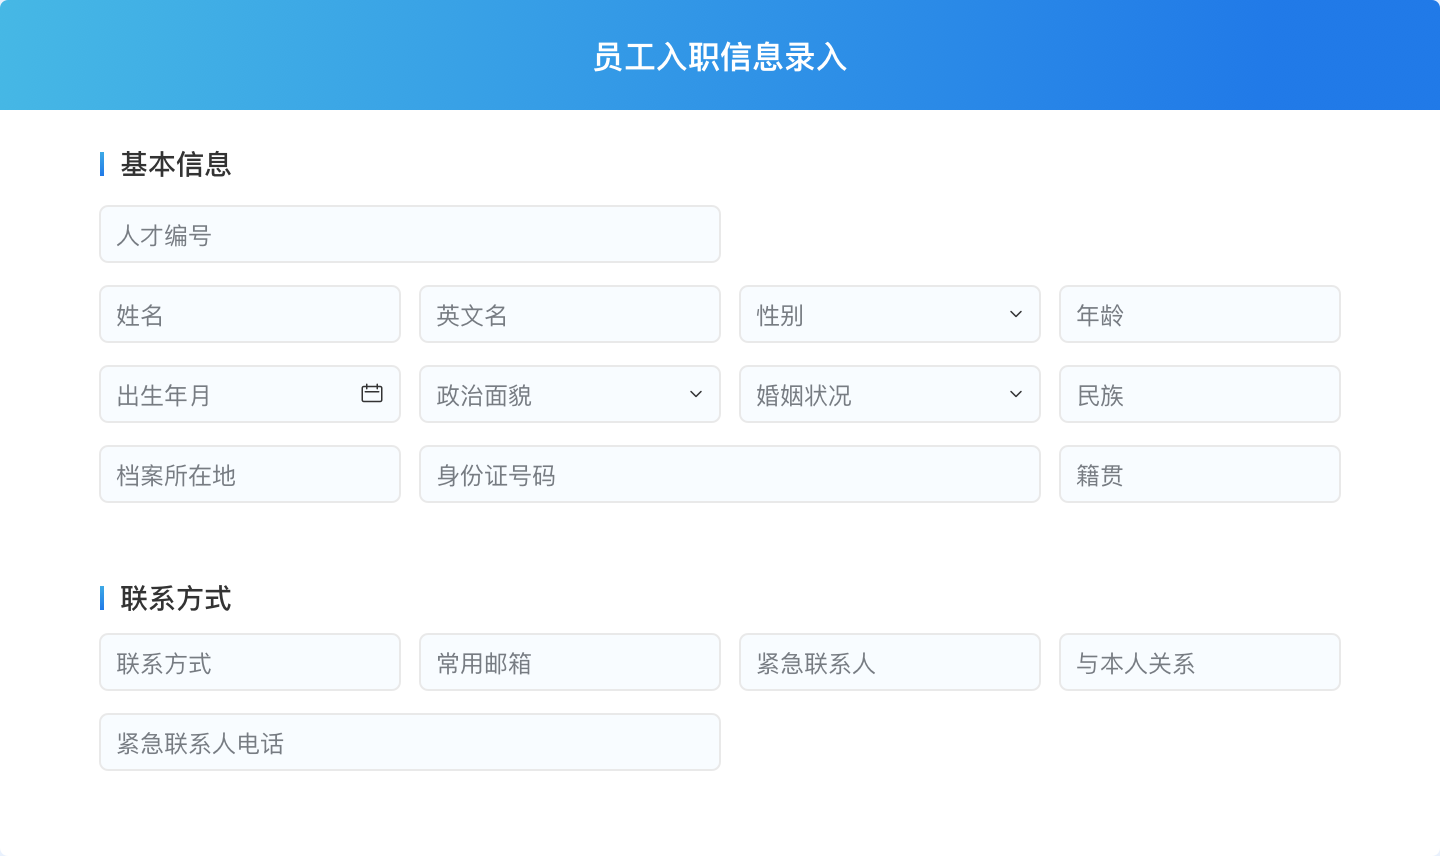Focus the 籍贯 input field
The height and width of the screenshot is (856, 1440).
pyautogui.click(x=1199, y=474)
